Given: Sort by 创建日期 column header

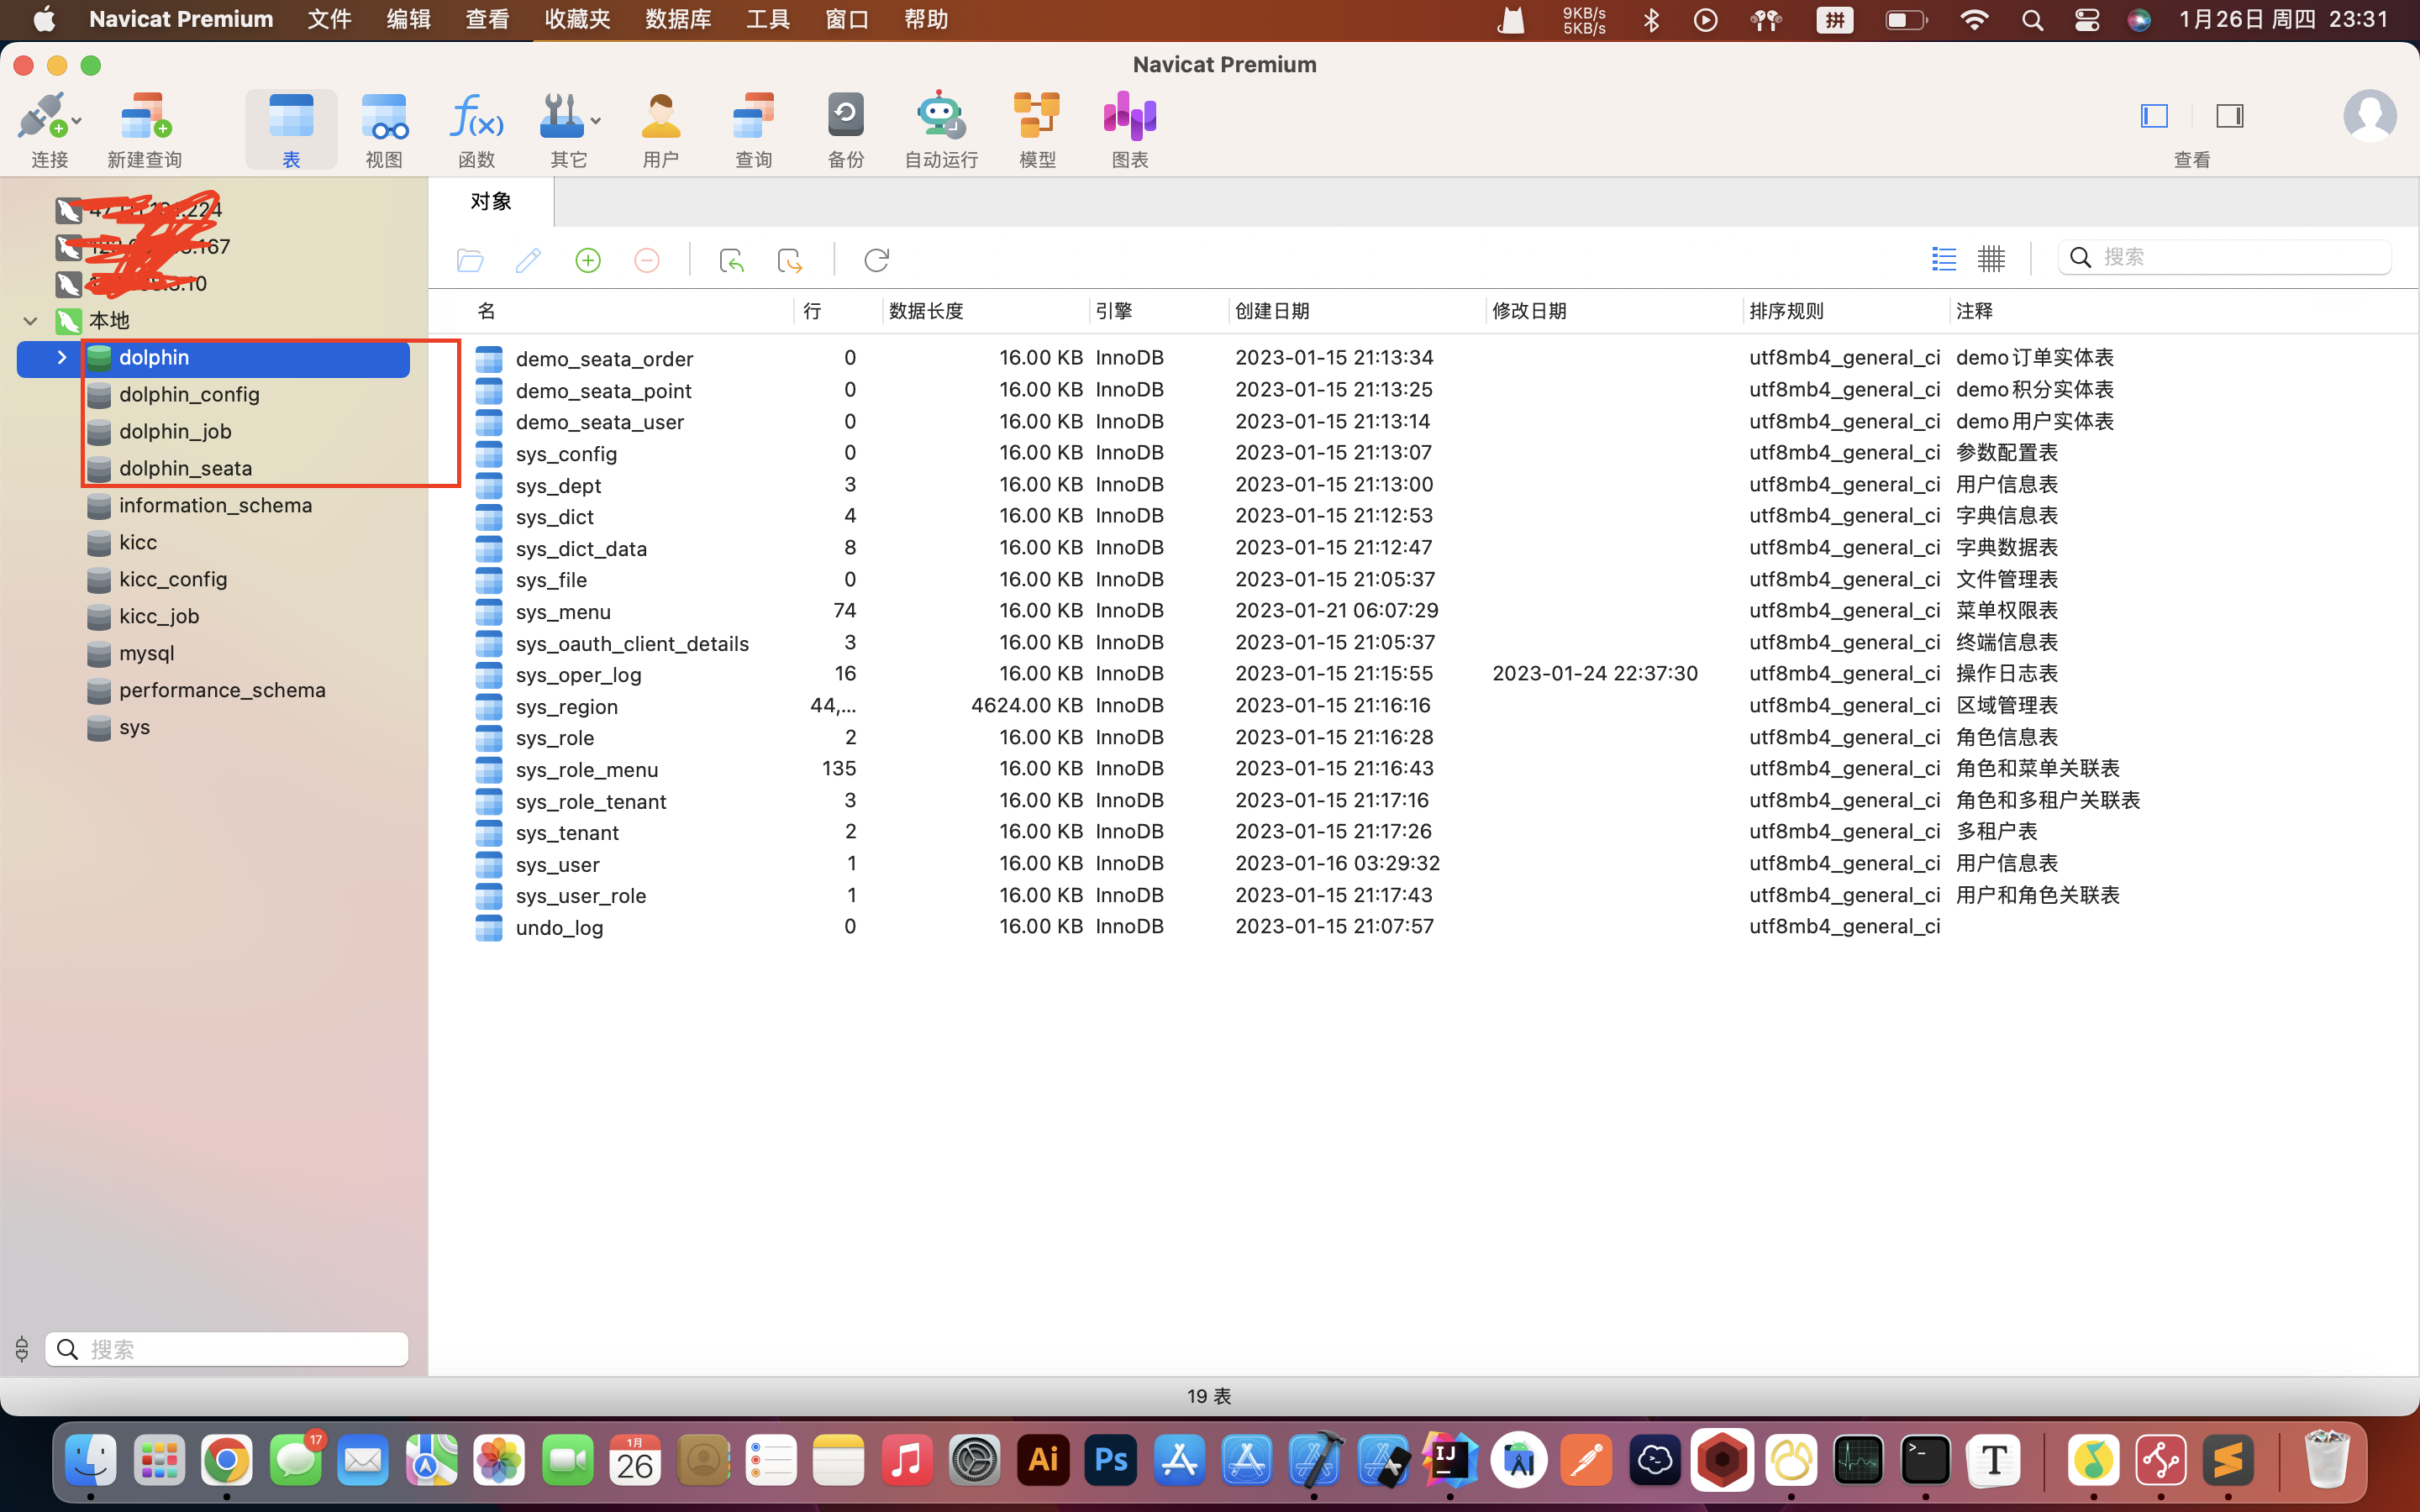Looking at the screenshot, I should [x=1271, y=311].
